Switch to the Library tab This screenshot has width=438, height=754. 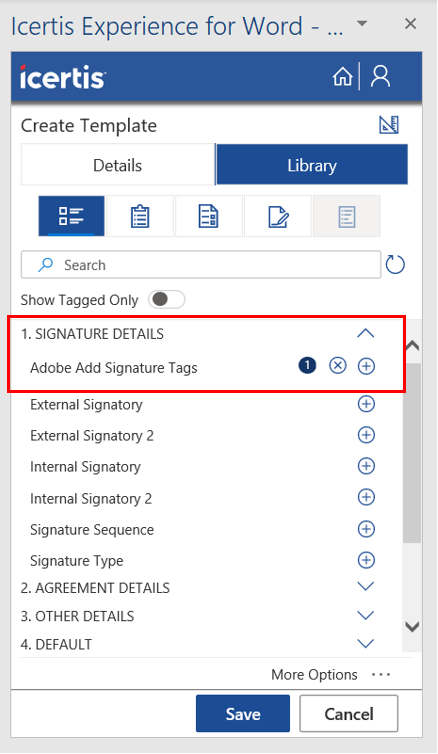[x=312, y=165]
